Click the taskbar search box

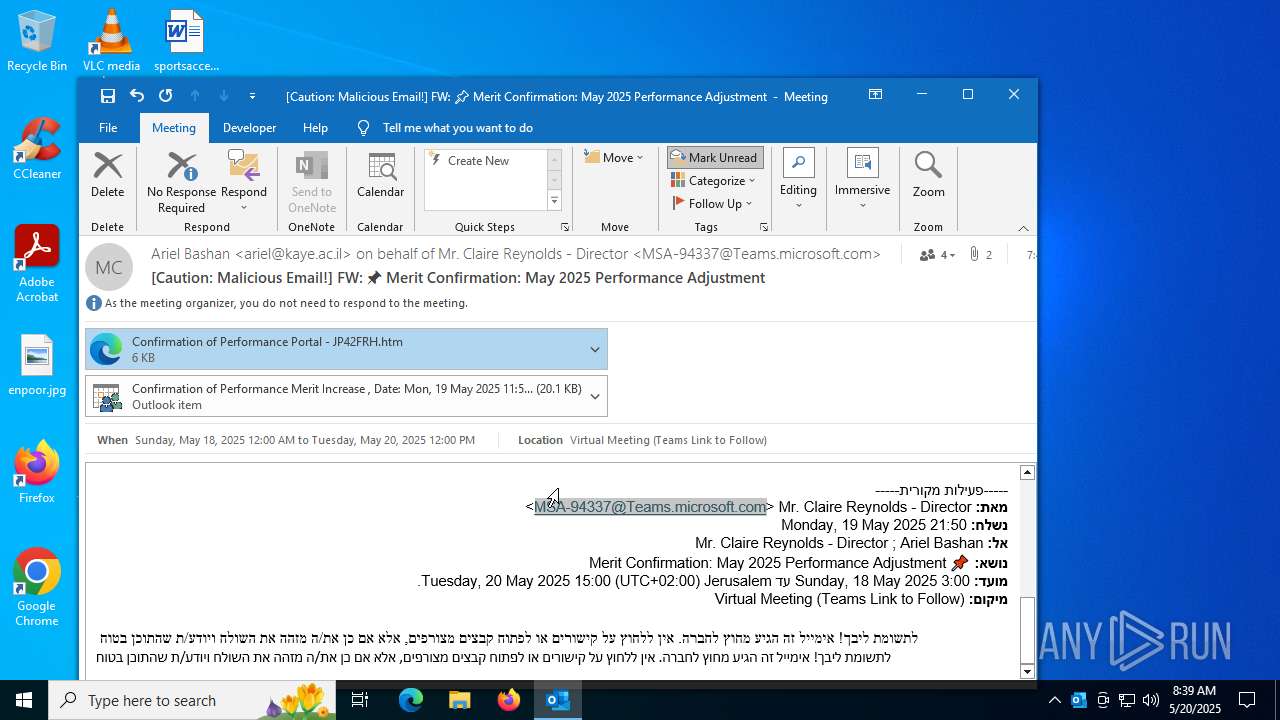coord(192,700)
